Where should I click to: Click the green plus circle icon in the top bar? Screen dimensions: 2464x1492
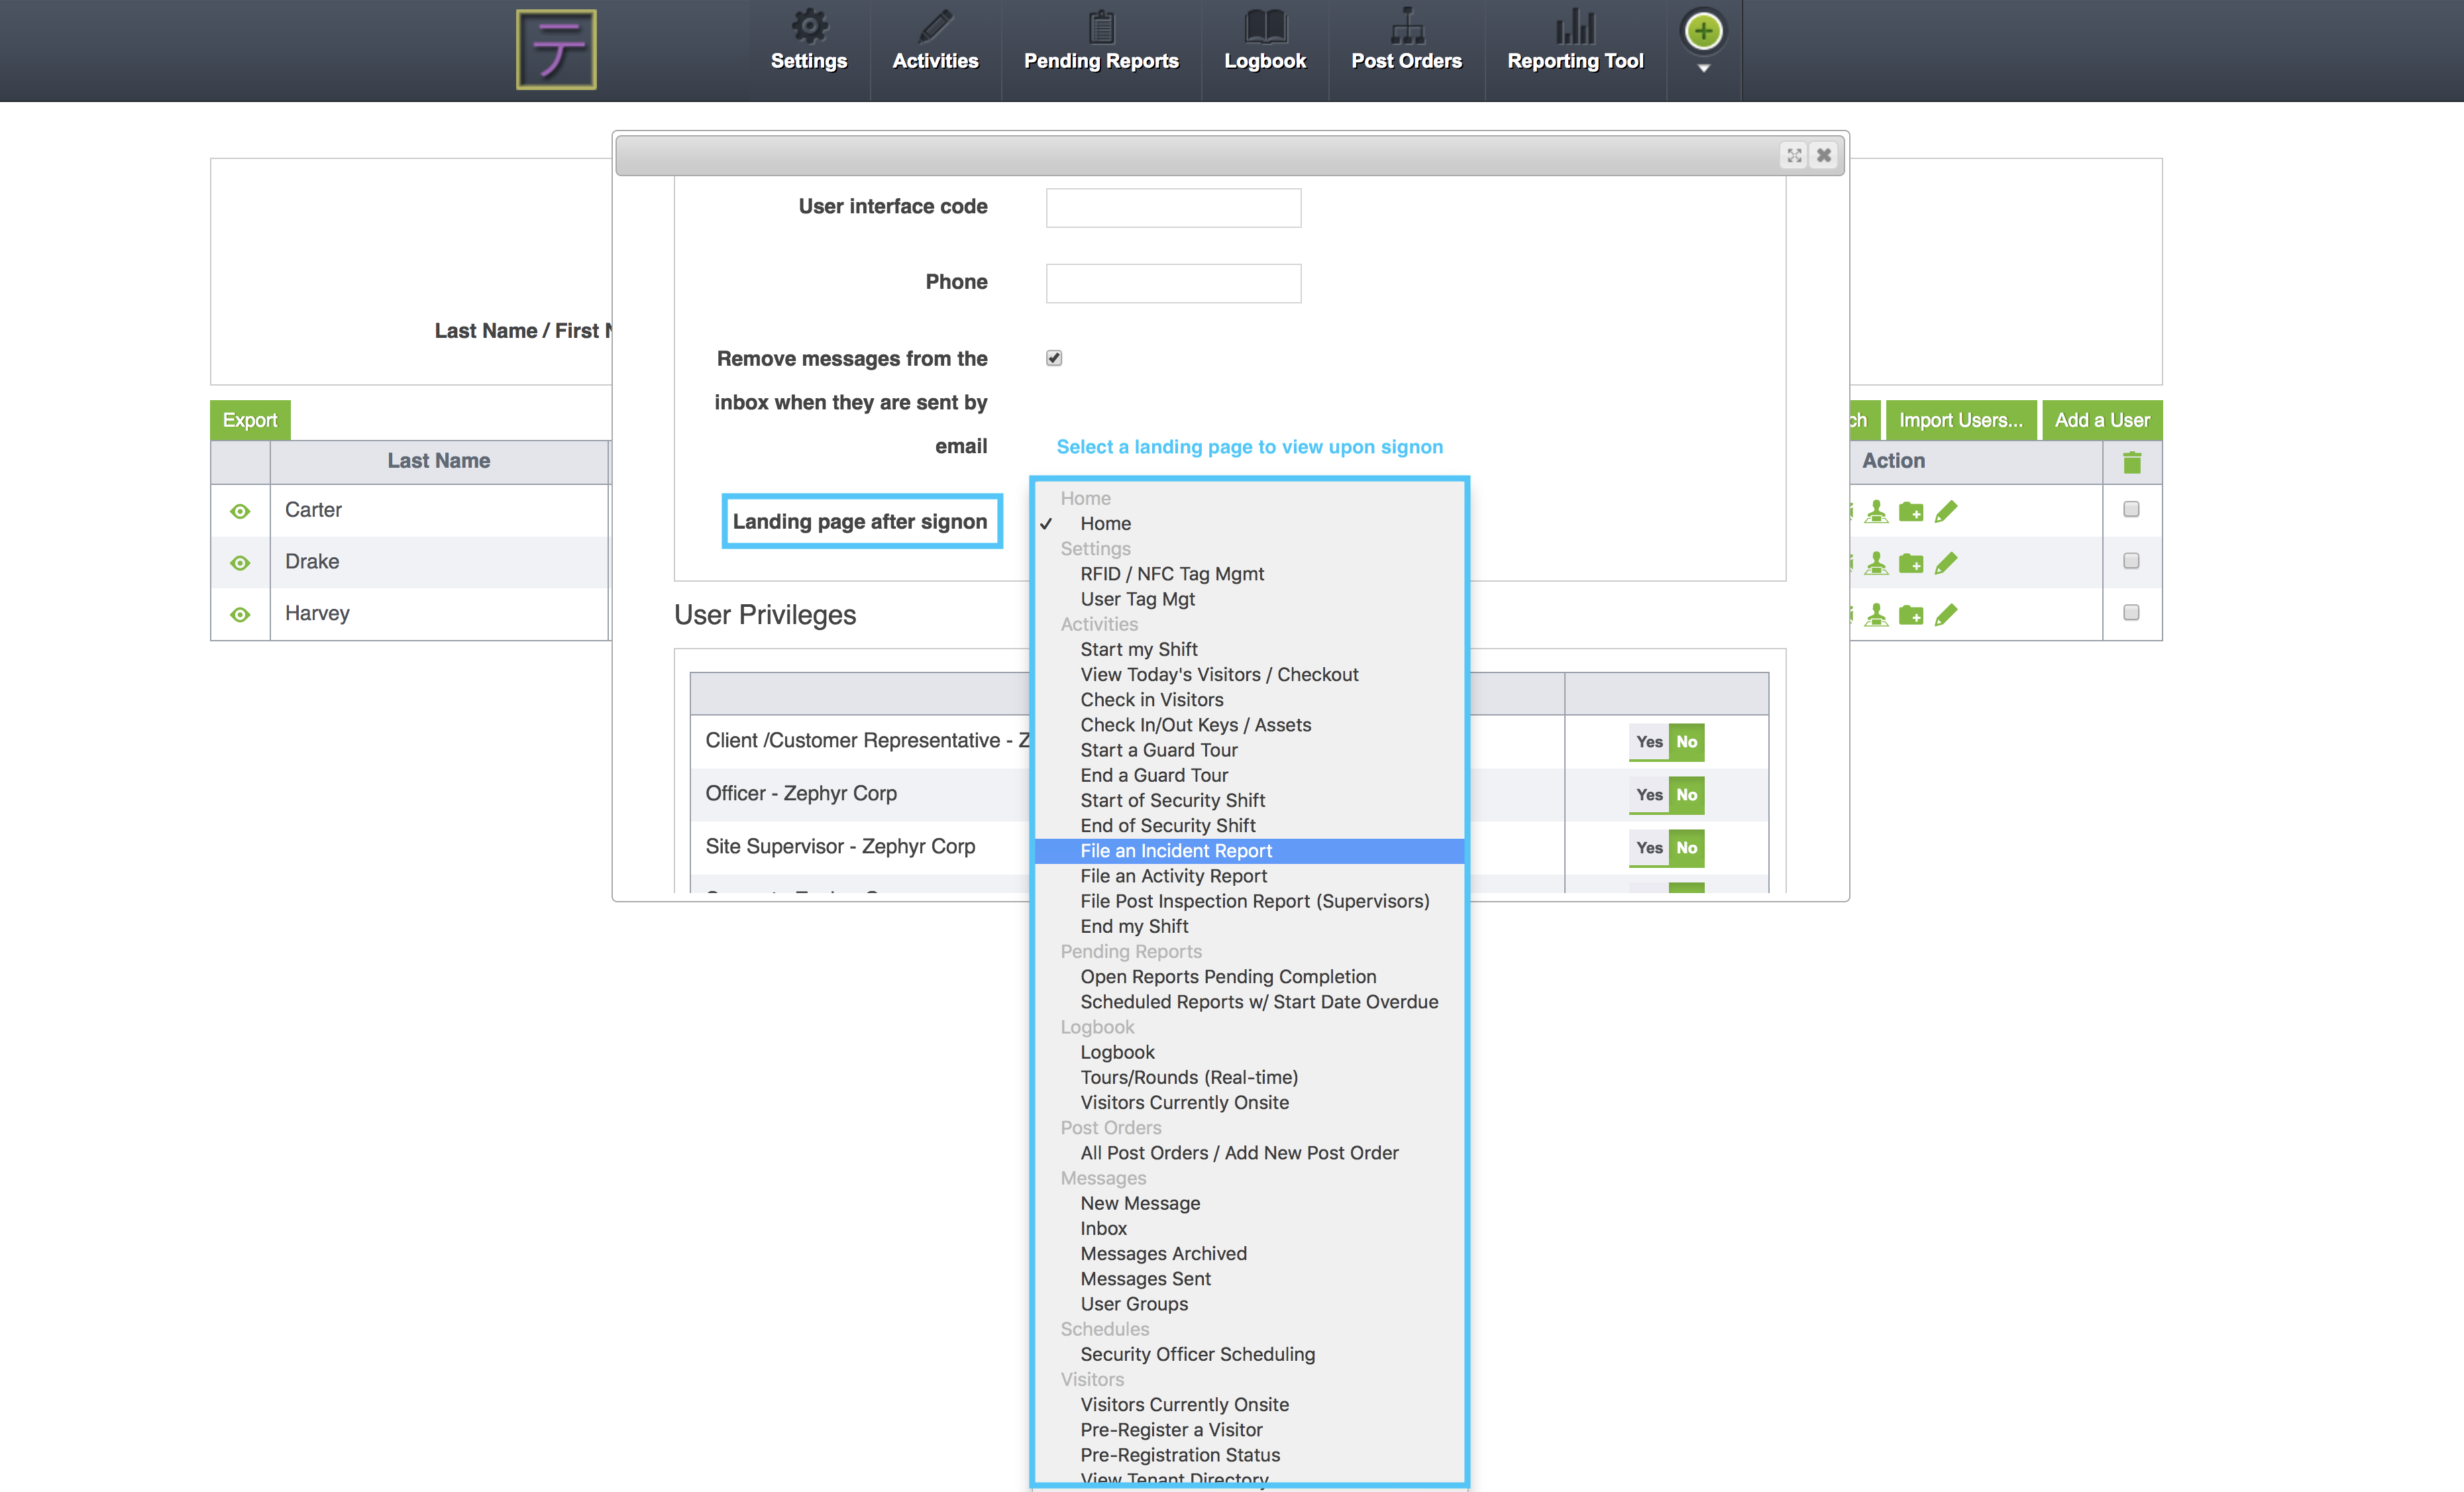[x=1703, y=32]
